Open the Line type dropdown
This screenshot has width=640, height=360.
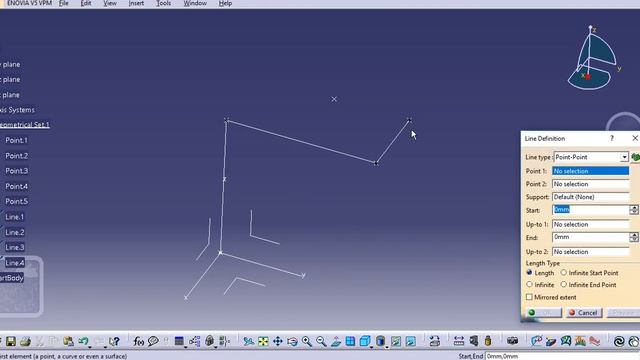(624, 157)
